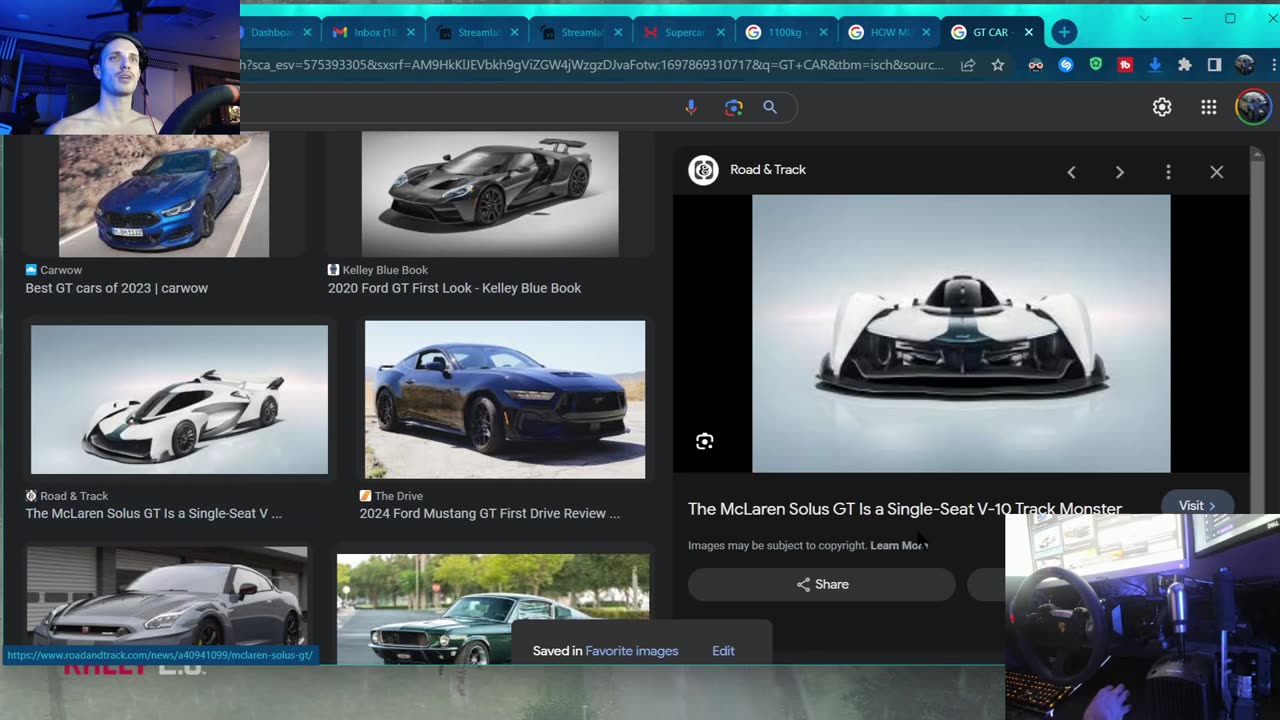Open 'The McLaren Solus GT Is a Single-Seat V ...' caption
The width and height of the screenshot is (1280, 720).
point(154,513)
